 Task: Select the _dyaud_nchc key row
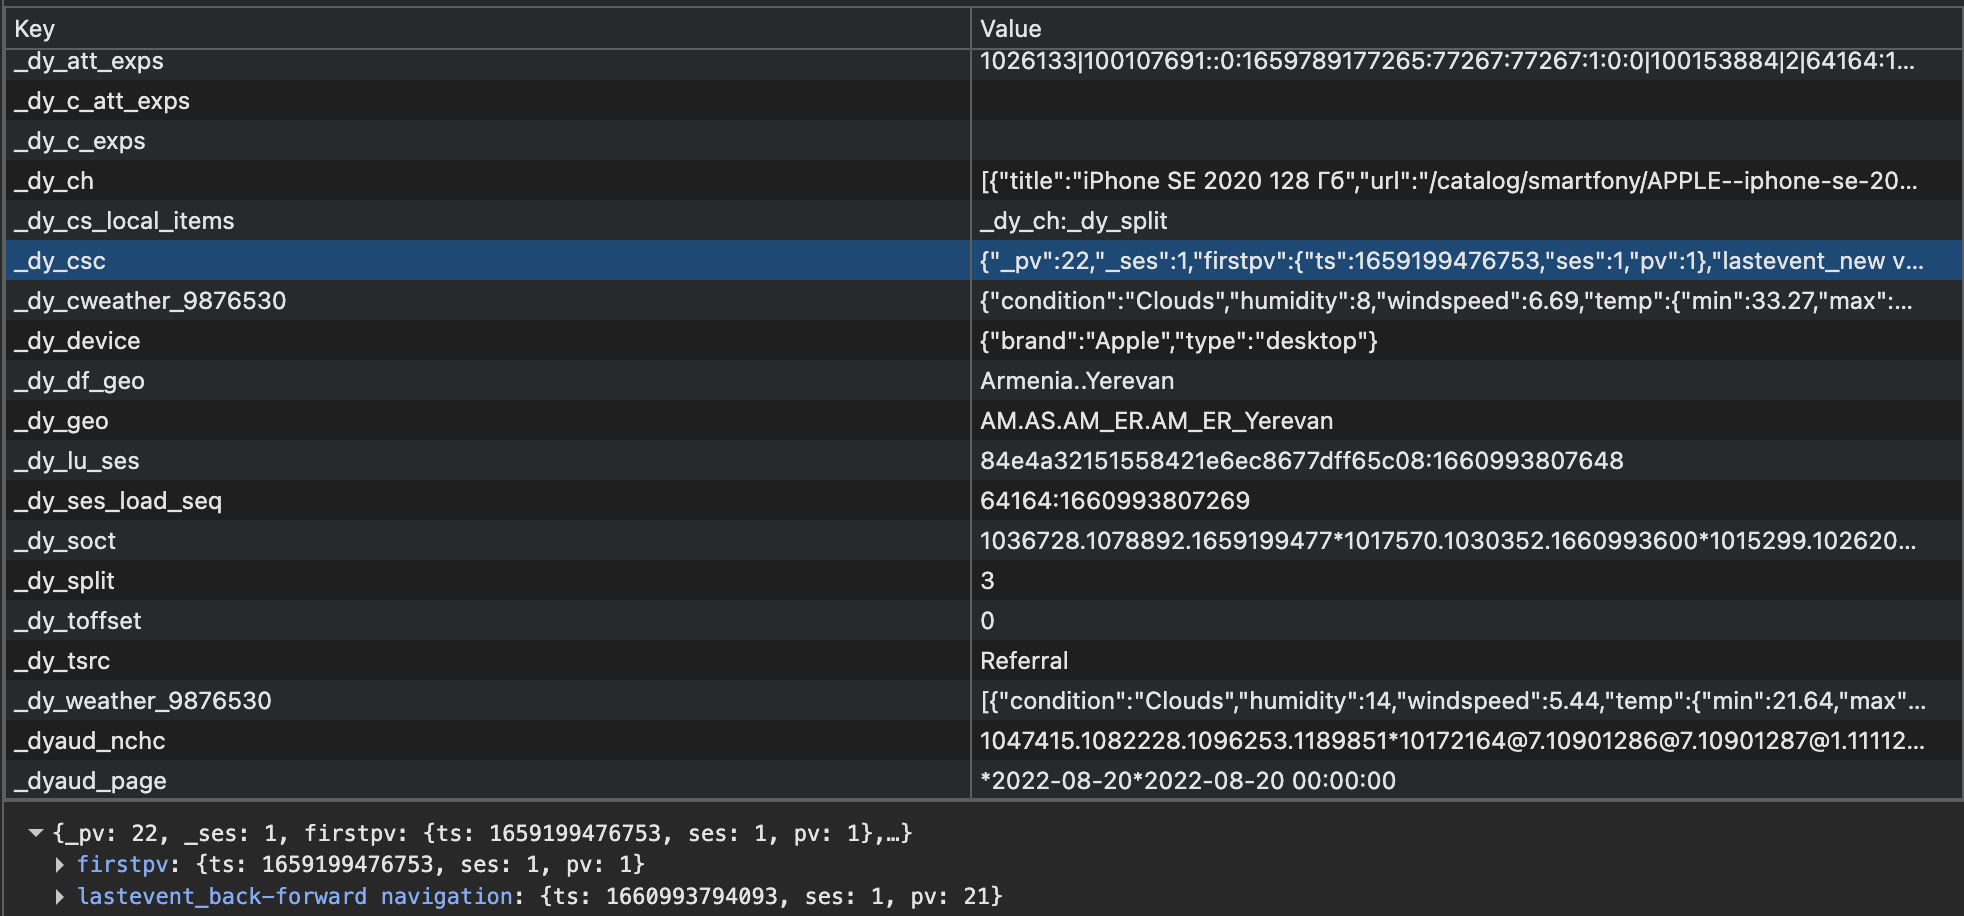90,741
